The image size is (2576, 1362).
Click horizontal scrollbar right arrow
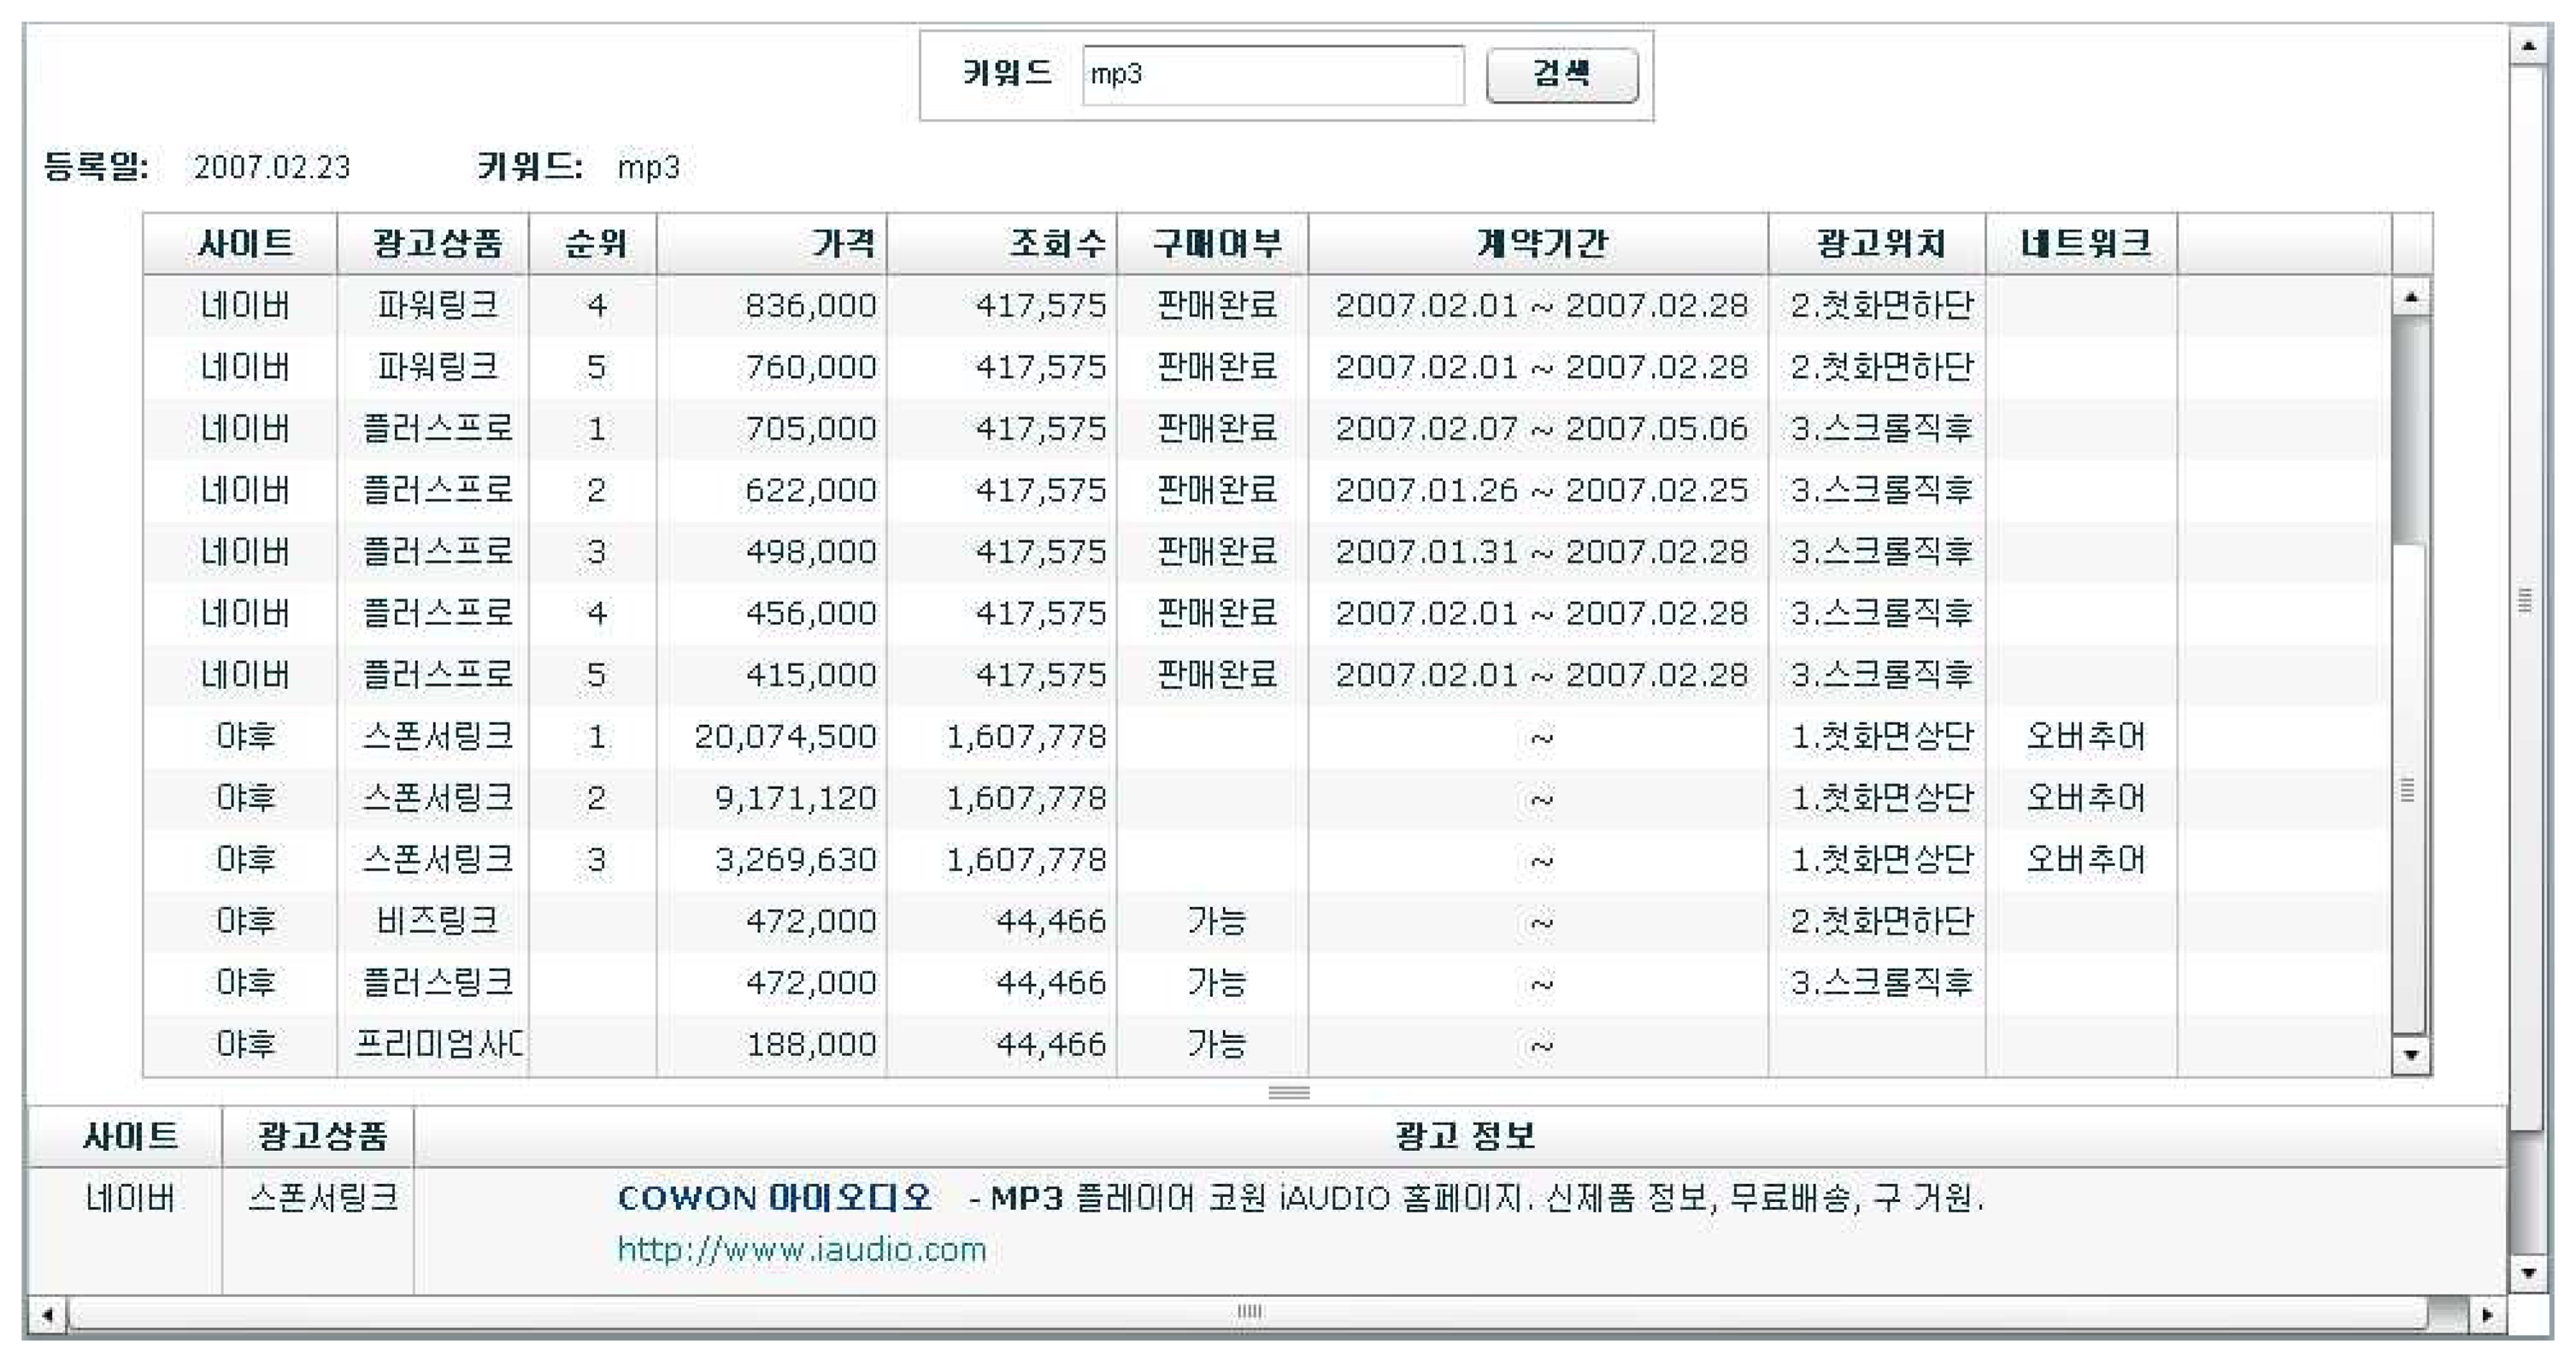click(2487, 1314)
